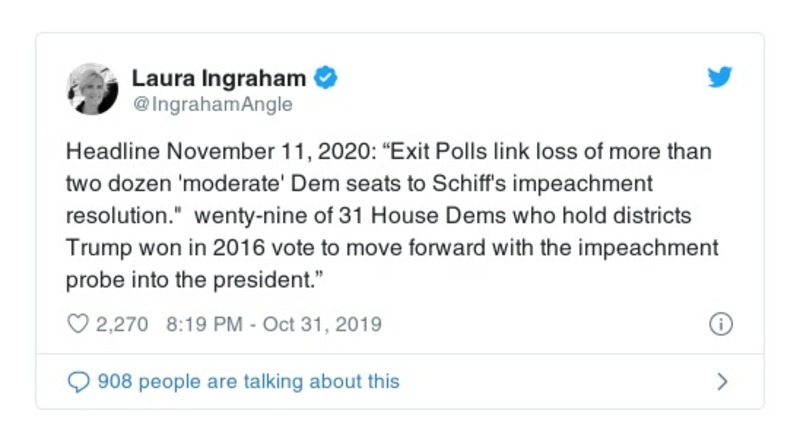The width and height of the screenshot is (800, 445).
Task: Open '908 people are talking about this'
Action: (x=248, y=382)
